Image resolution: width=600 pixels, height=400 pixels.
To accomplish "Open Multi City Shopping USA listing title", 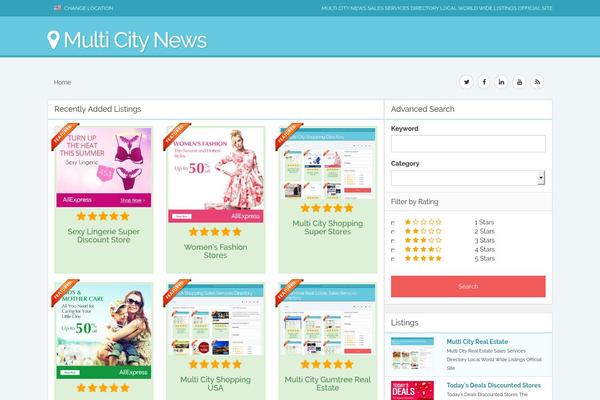I will pyautogui.click(x=215, y=384).
